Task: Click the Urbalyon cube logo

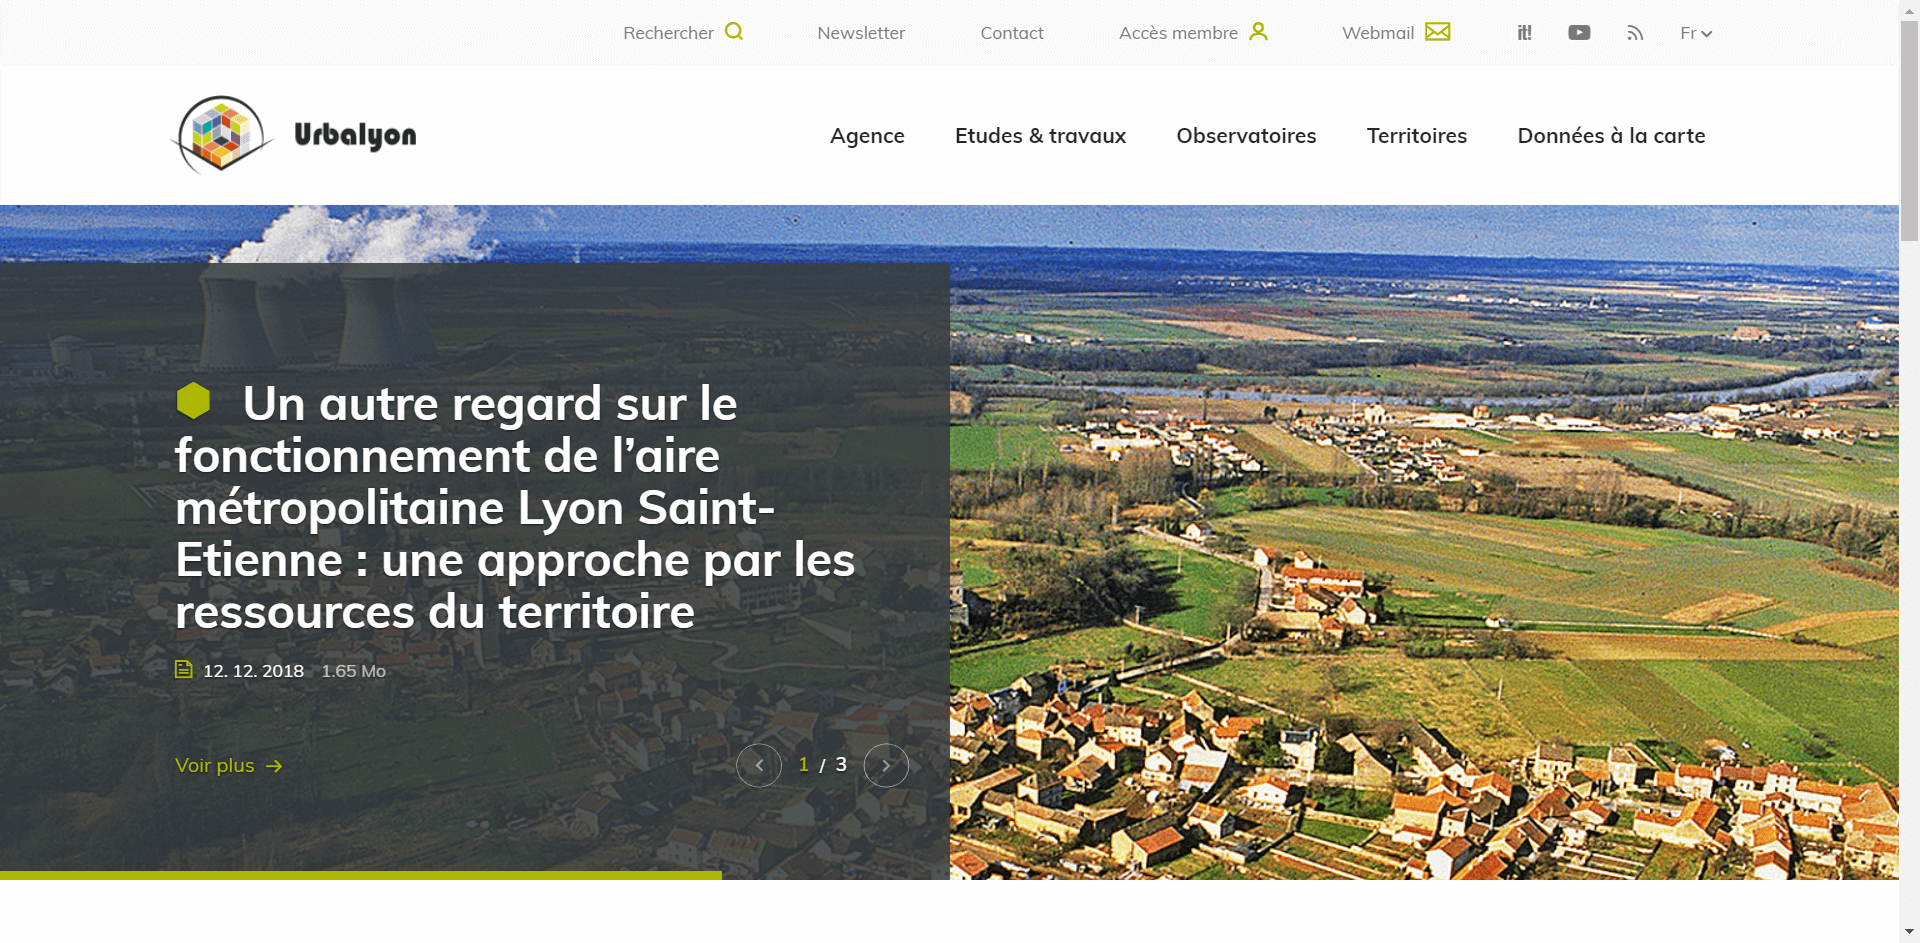Action: 222,134
